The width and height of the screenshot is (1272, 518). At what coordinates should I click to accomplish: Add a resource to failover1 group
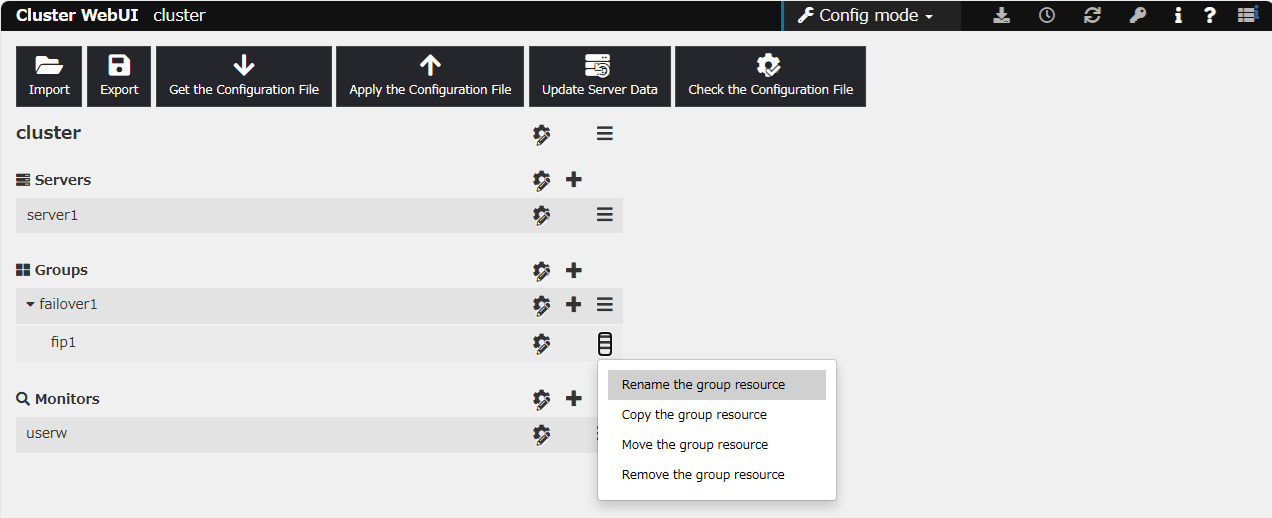pos(574,305)
